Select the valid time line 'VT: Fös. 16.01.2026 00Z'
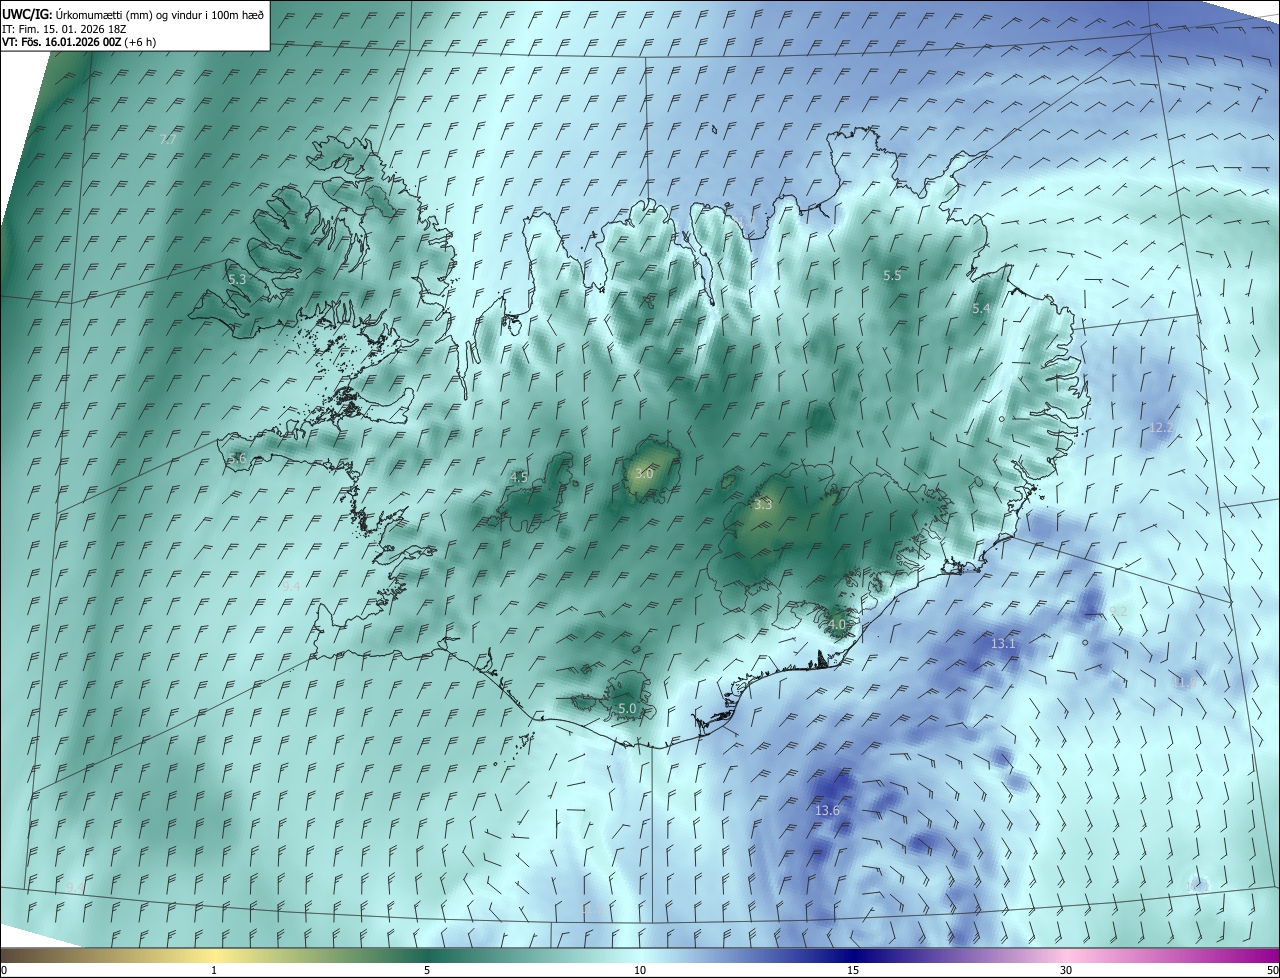The width and height of the screenshot is (1280, 978). pyautogui.click(x=61, y=42)
